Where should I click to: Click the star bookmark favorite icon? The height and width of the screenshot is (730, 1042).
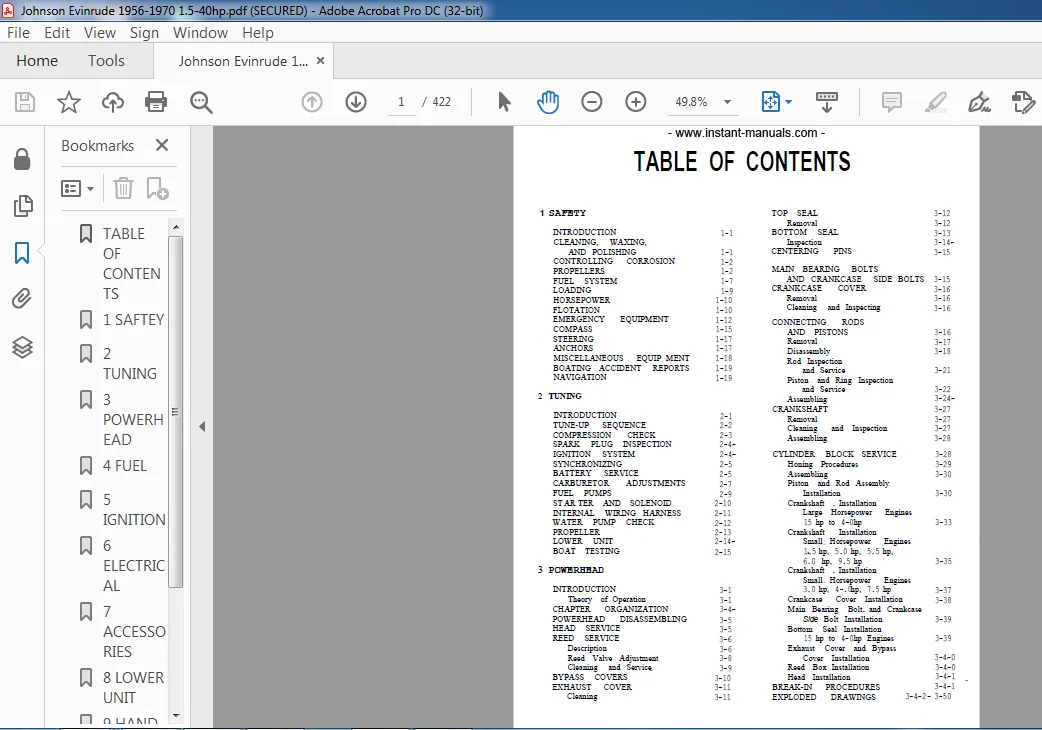pos(68,102)
